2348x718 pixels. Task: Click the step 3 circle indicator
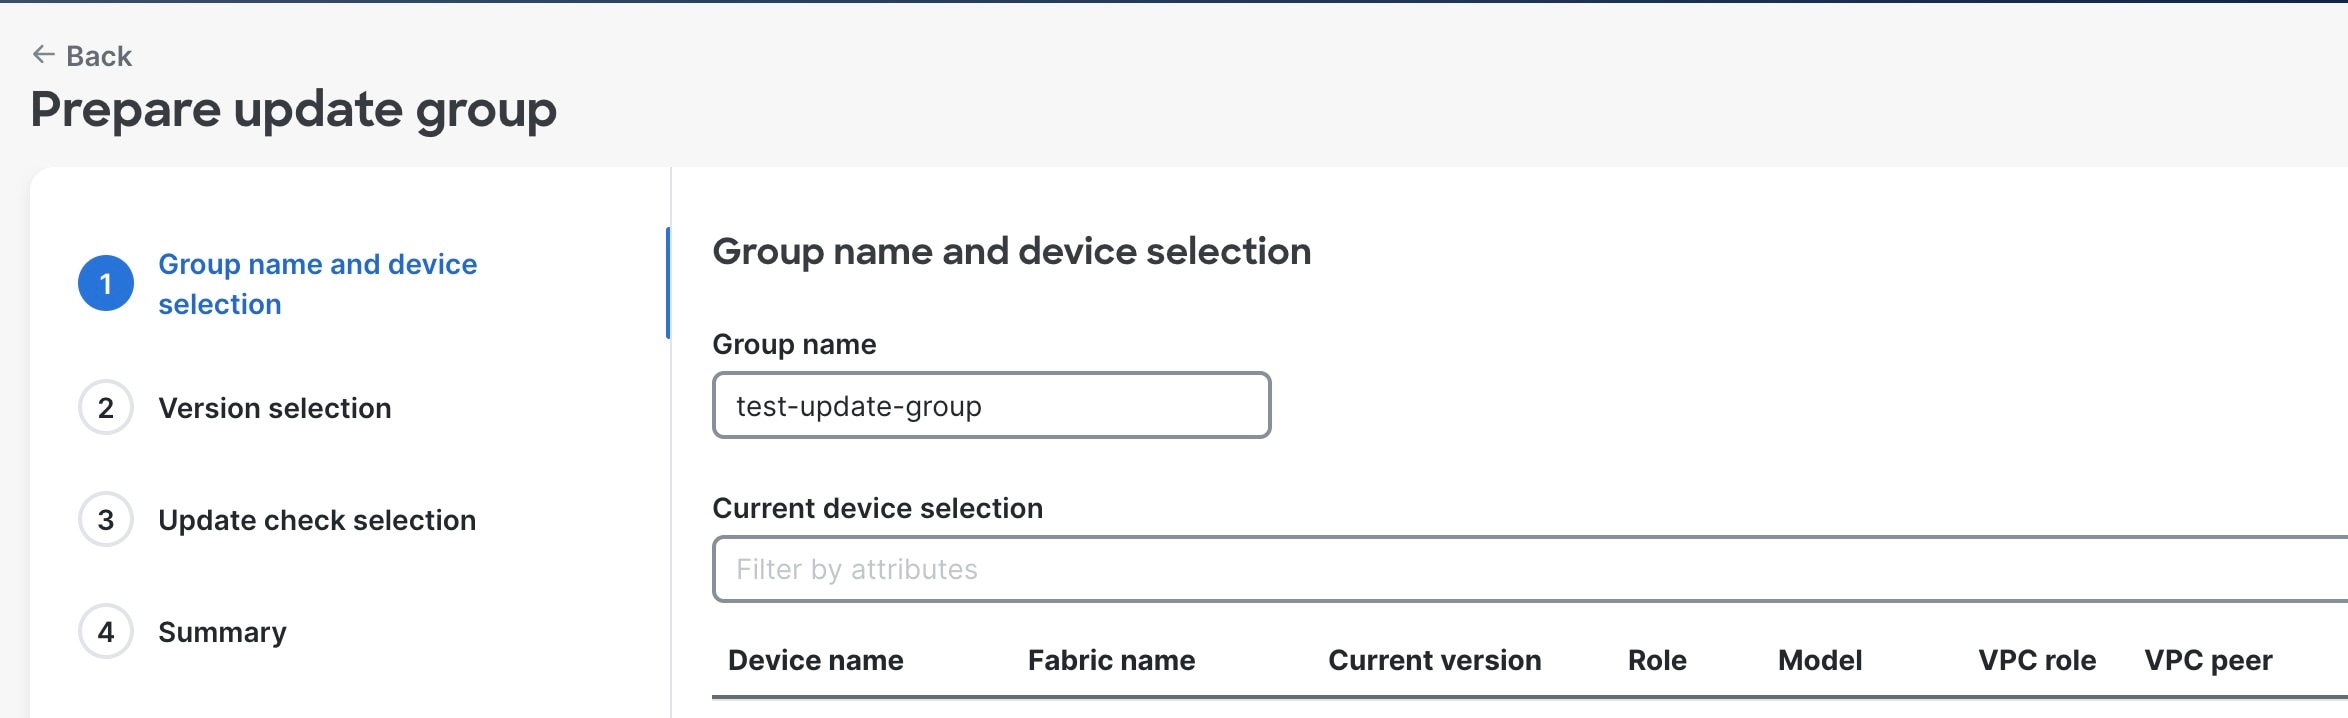(105, 520)
